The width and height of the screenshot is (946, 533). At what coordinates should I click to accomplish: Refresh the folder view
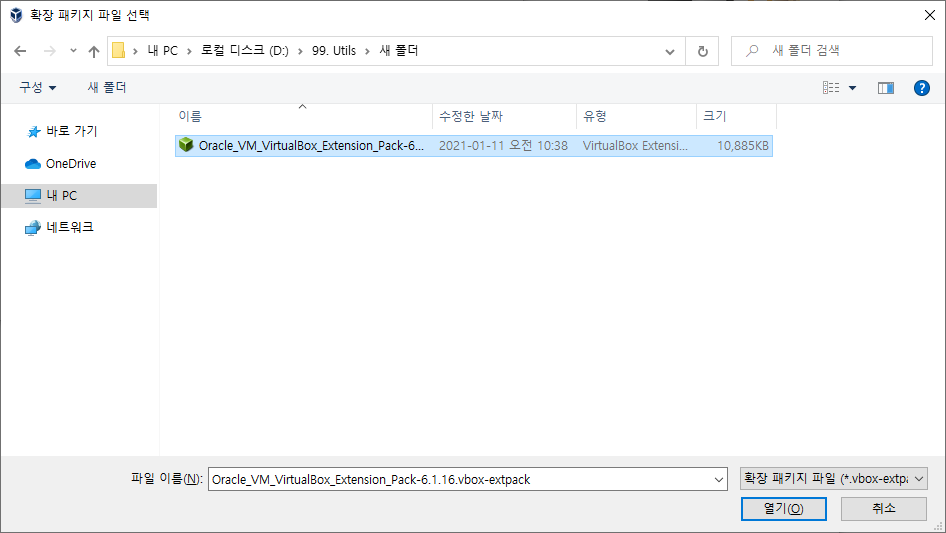(x=702, y=51)
